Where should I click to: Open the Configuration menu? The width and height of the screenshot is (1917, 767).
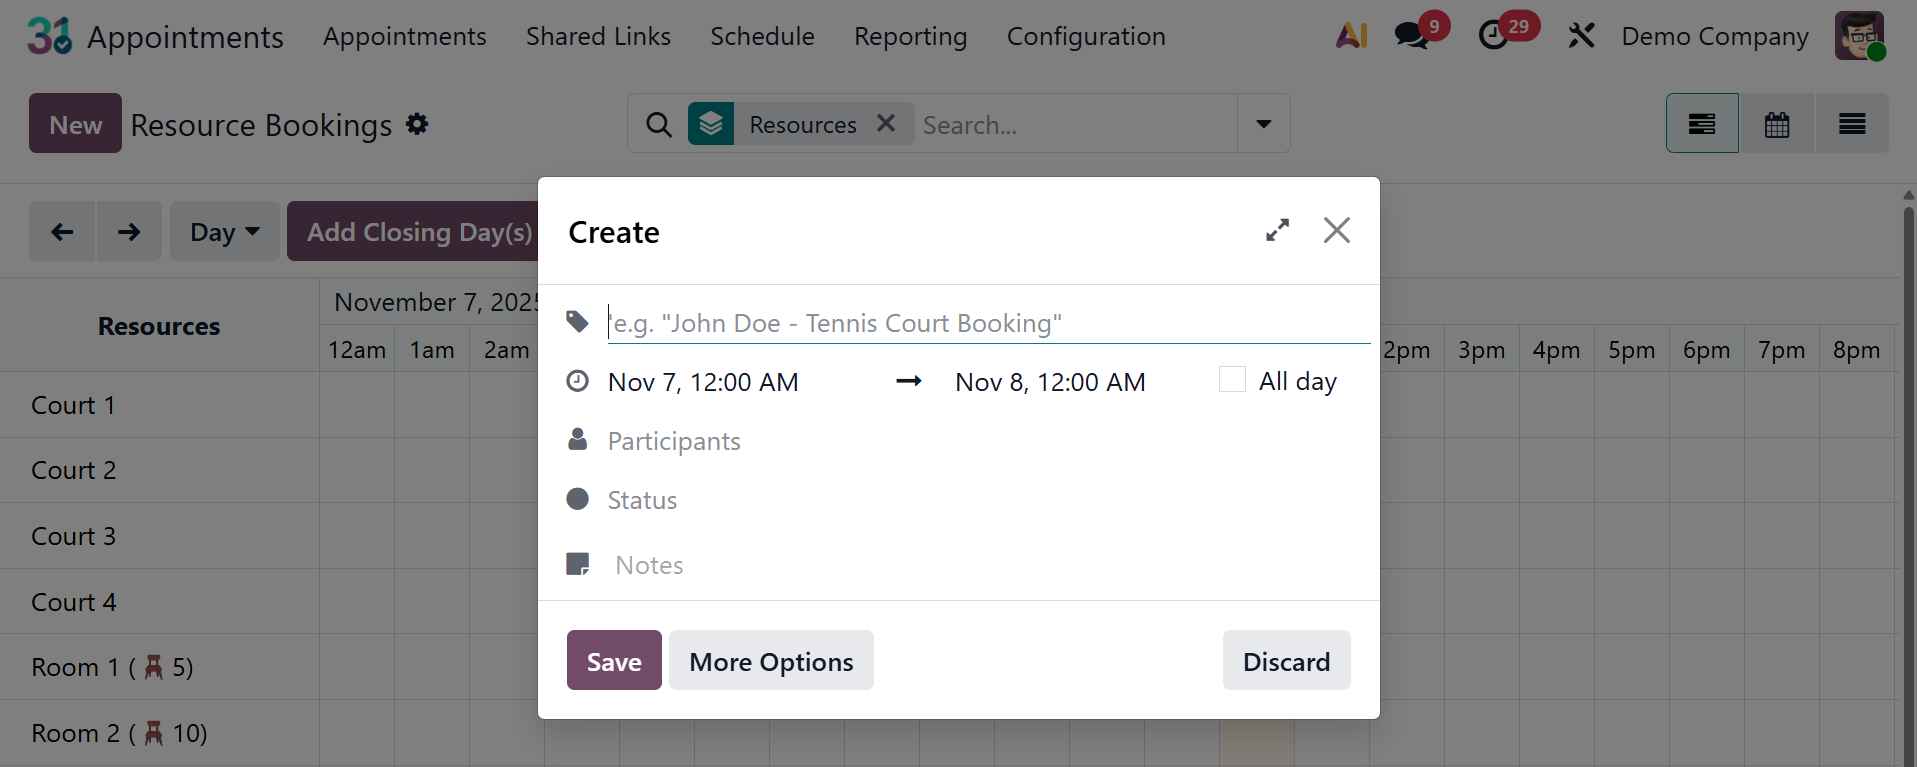point(1086,37)
